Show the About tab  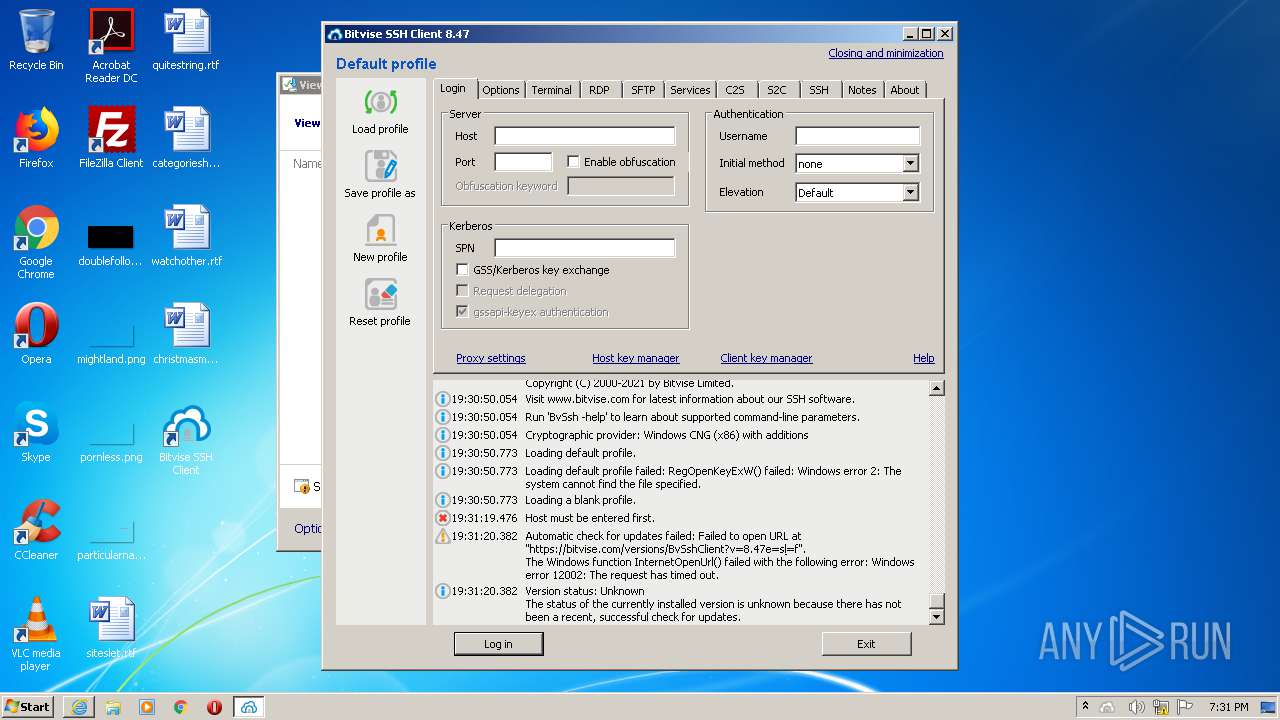click(x=905, y=90)
